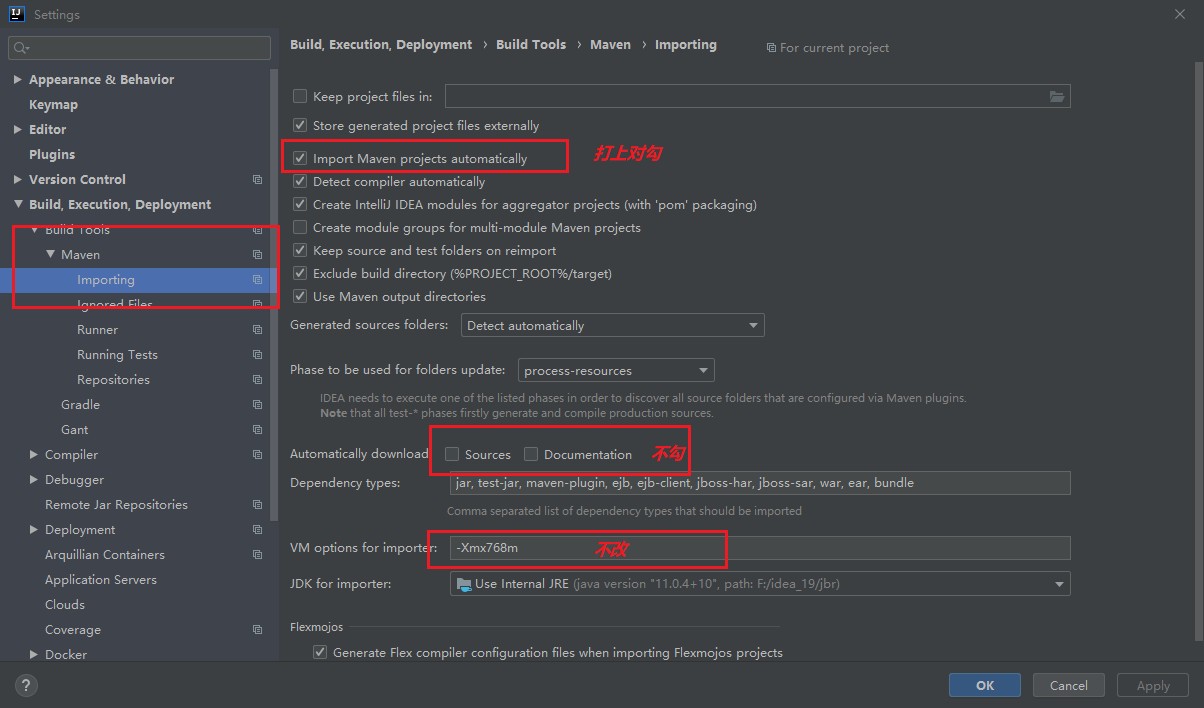Expand the Debugger tree node

pos(34,480)
